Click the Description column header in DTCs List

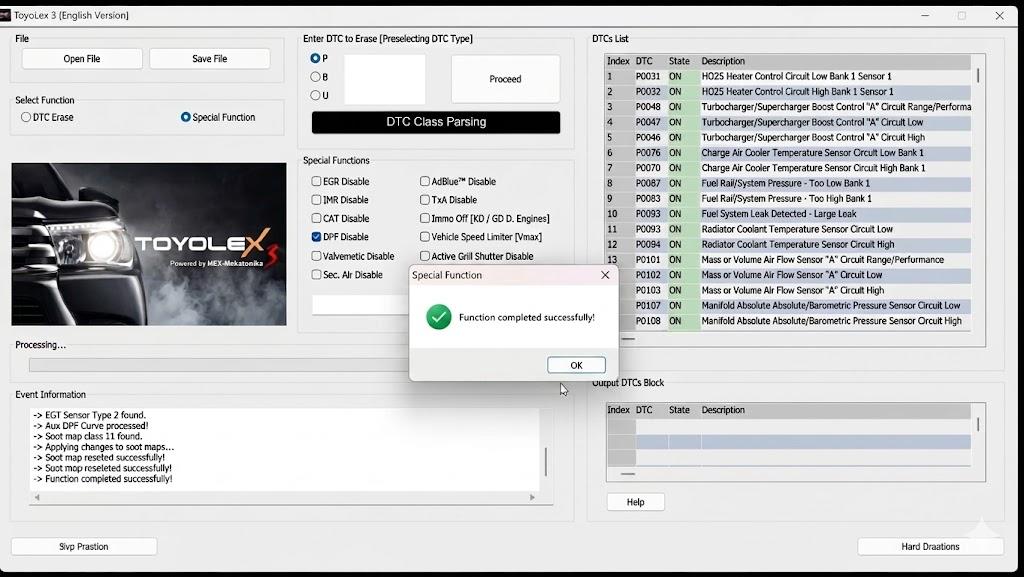[x=723, y=61]
